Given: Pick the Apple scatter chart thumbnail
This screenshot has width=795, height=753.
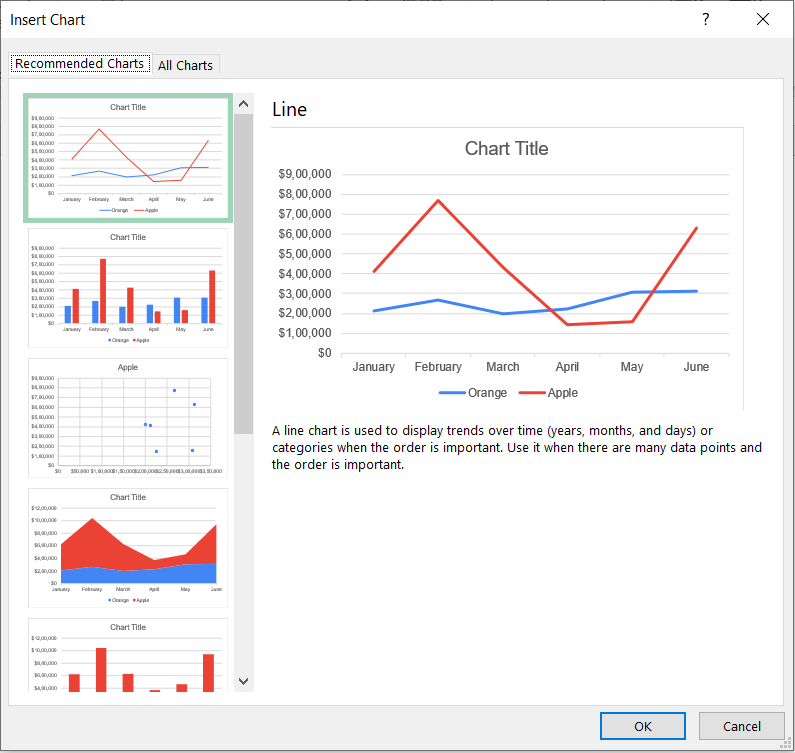Looking at the screenshot, I should 128,418.
